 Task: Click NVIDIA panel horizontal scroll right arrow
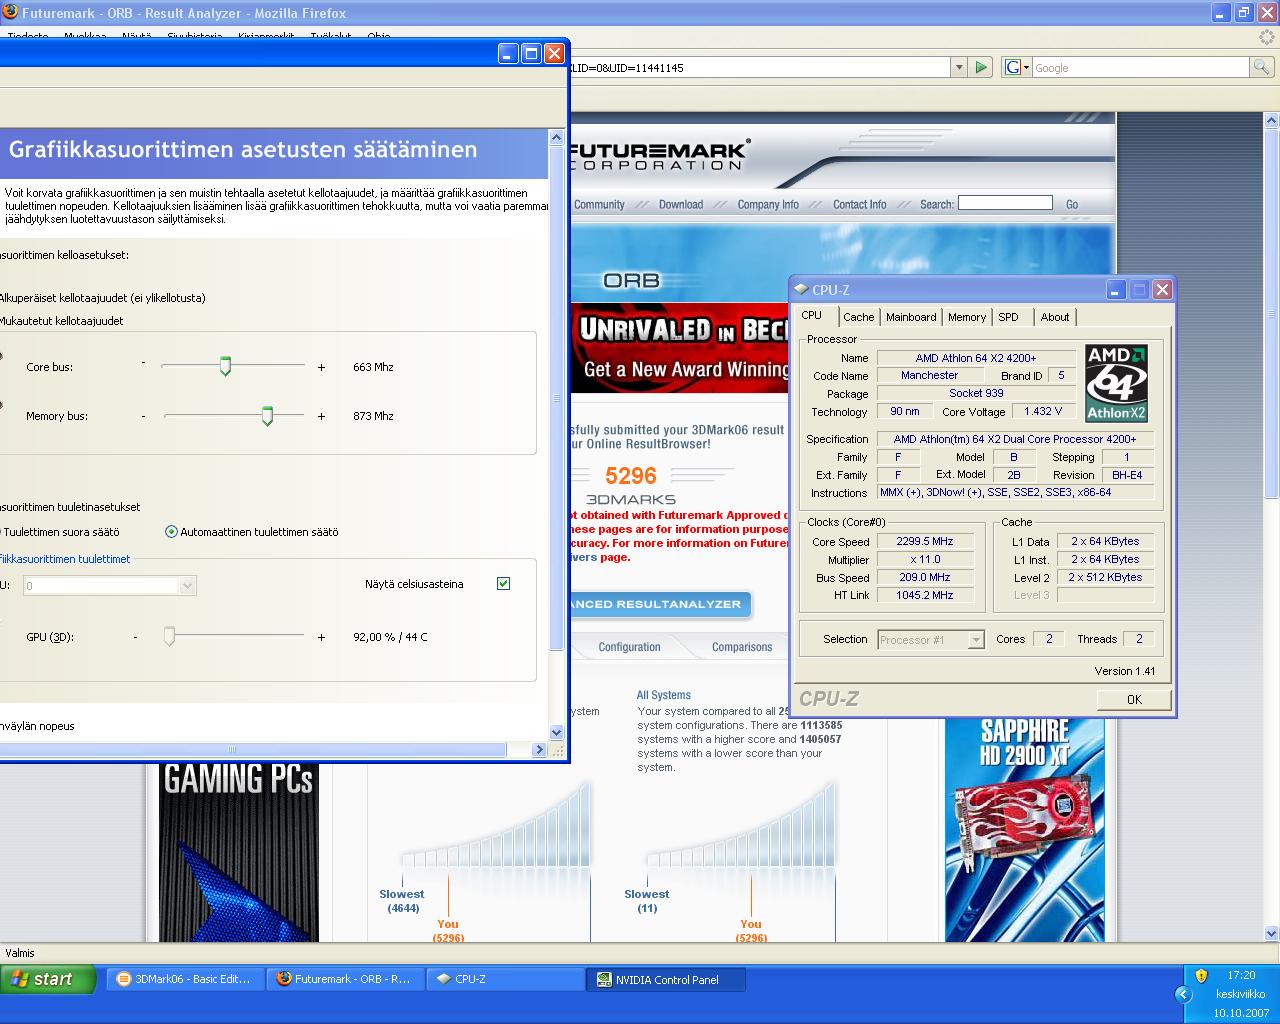[x=541, y=749]
